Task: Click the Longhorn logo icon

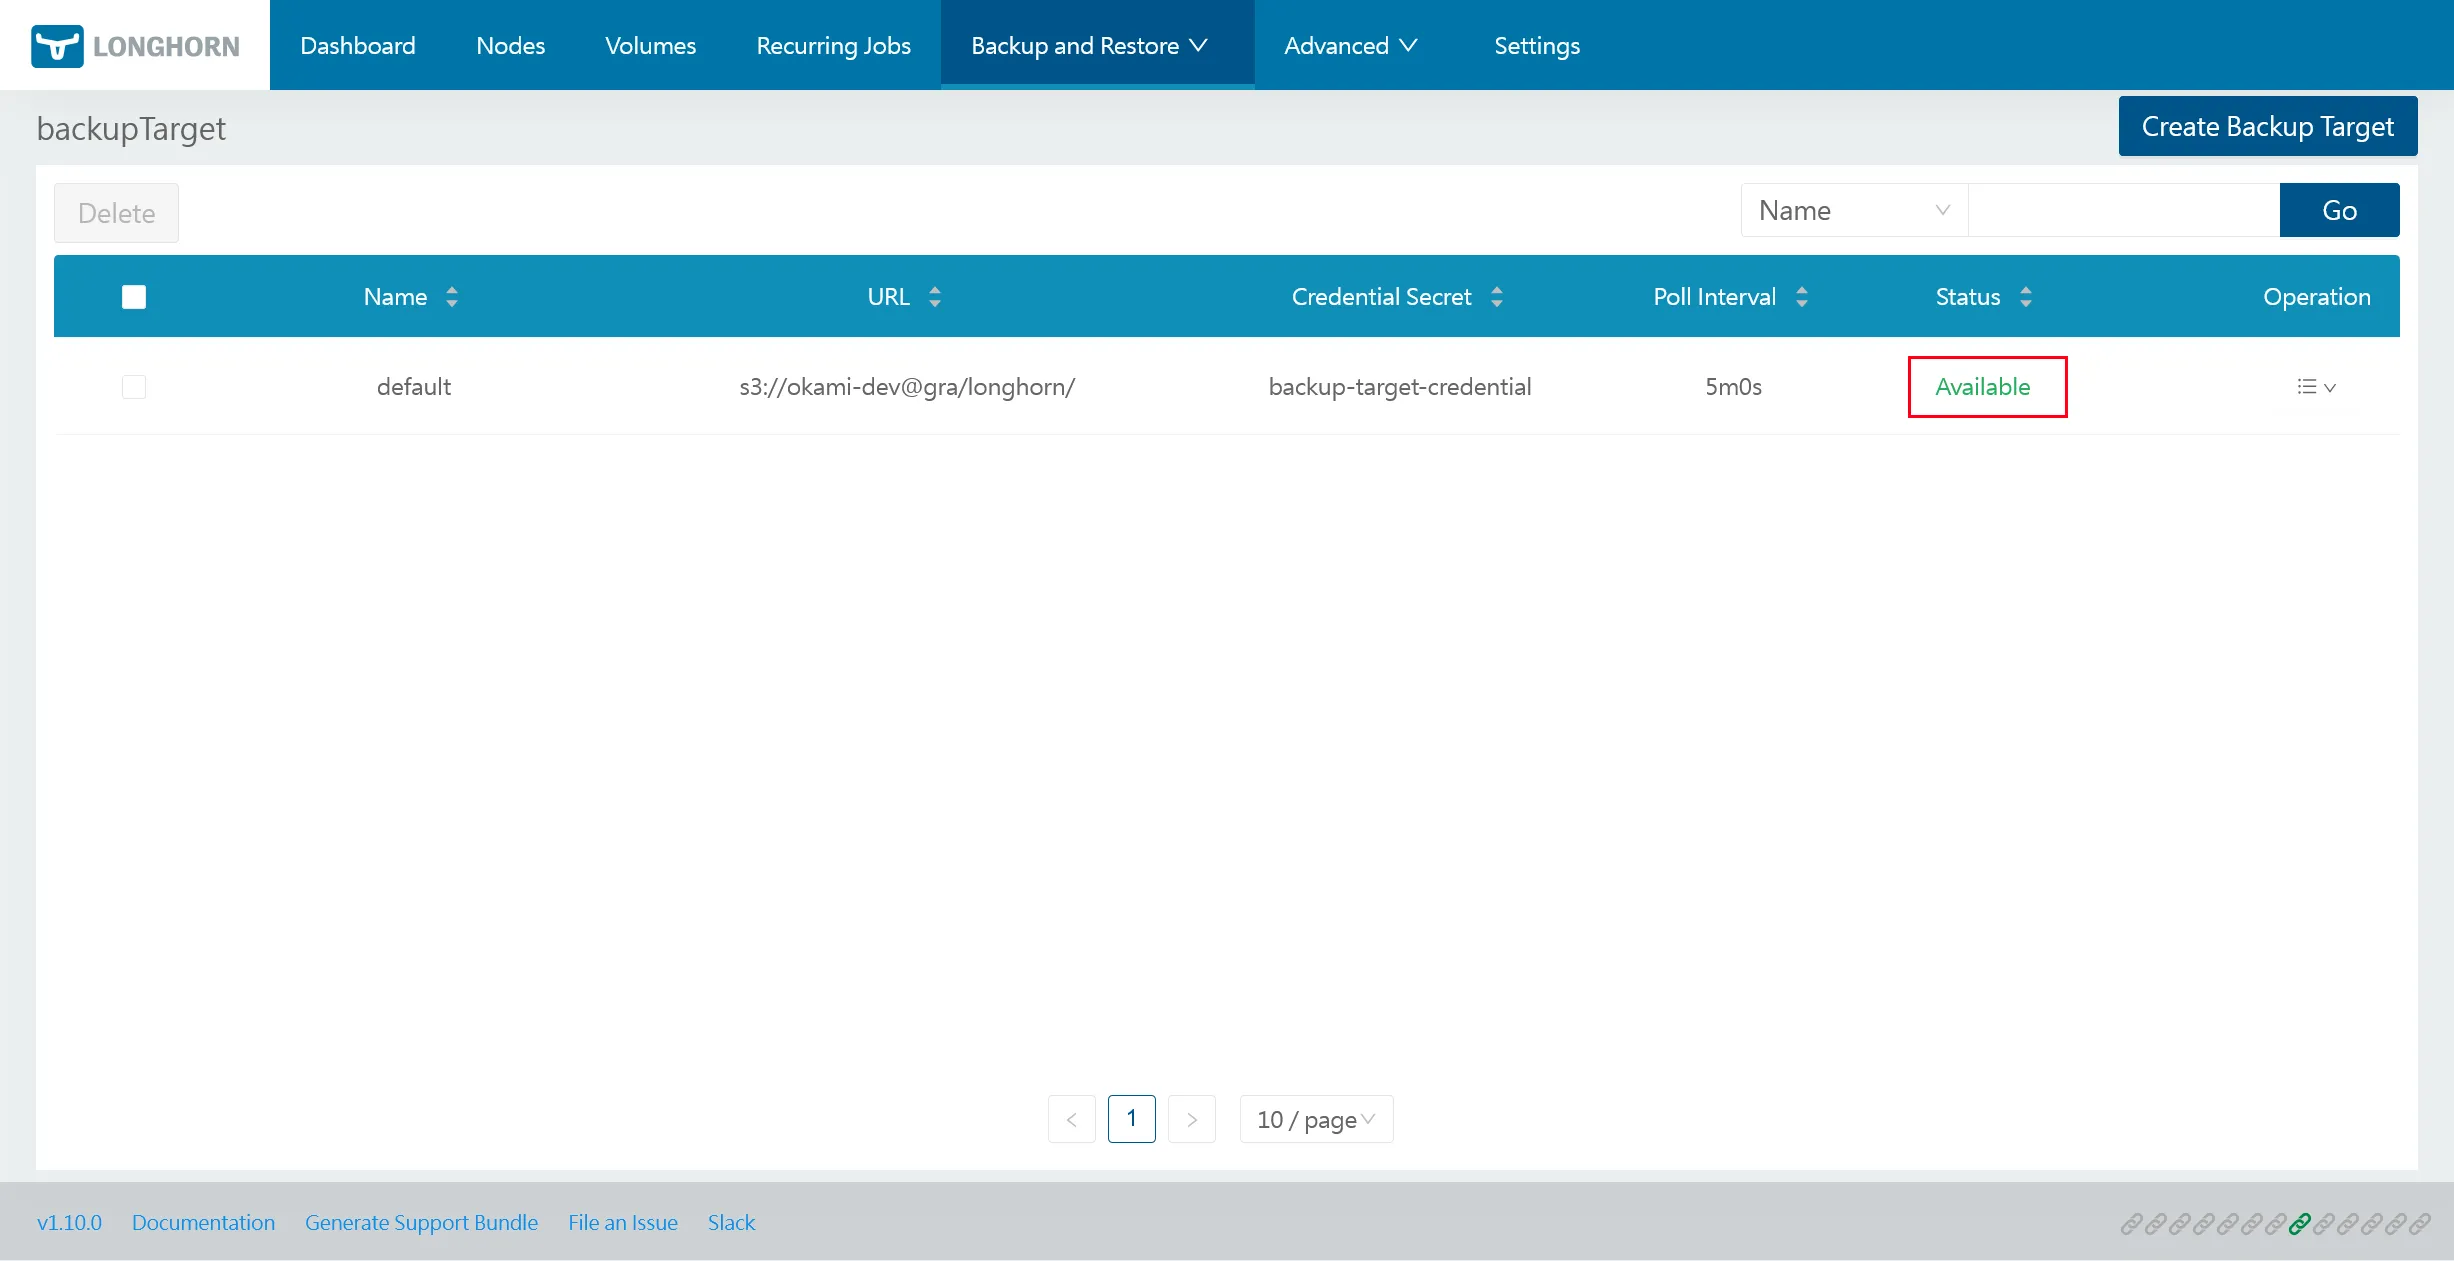Action: (x=57, y=46)
